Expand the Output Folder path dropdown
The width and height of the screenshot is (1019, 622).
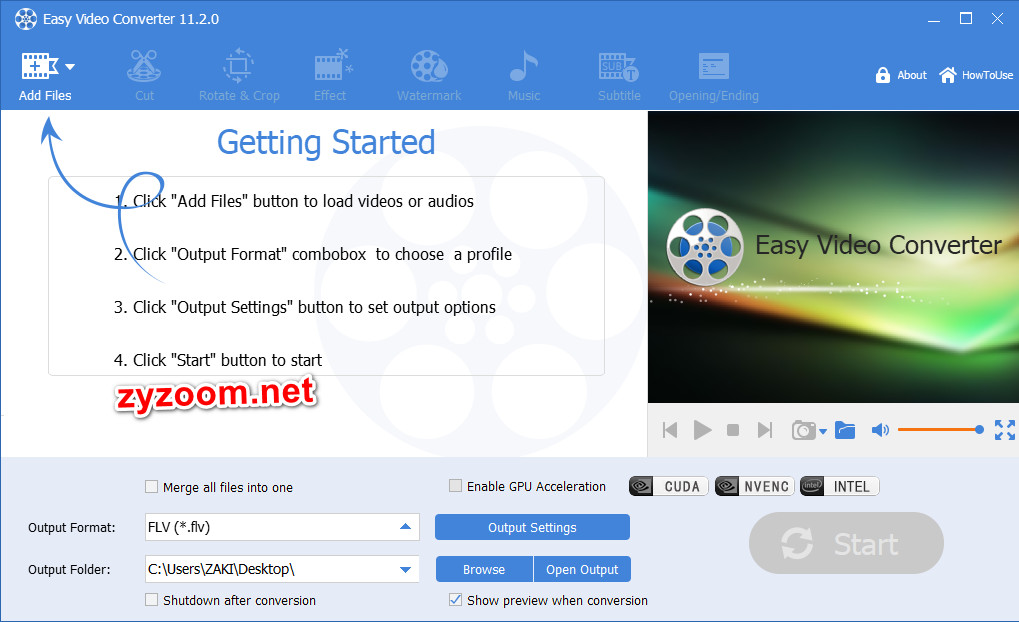tap(406, 569)
